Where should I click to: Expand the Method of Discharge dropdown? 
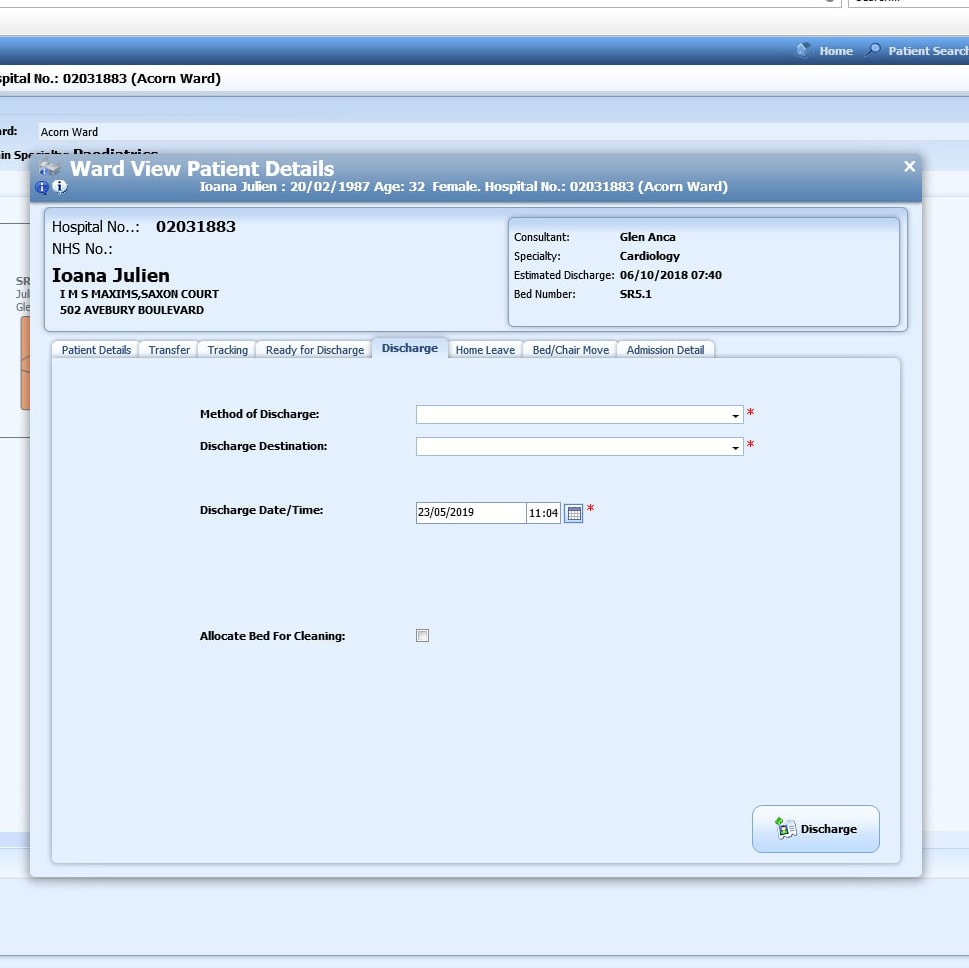tap(735, 415)
